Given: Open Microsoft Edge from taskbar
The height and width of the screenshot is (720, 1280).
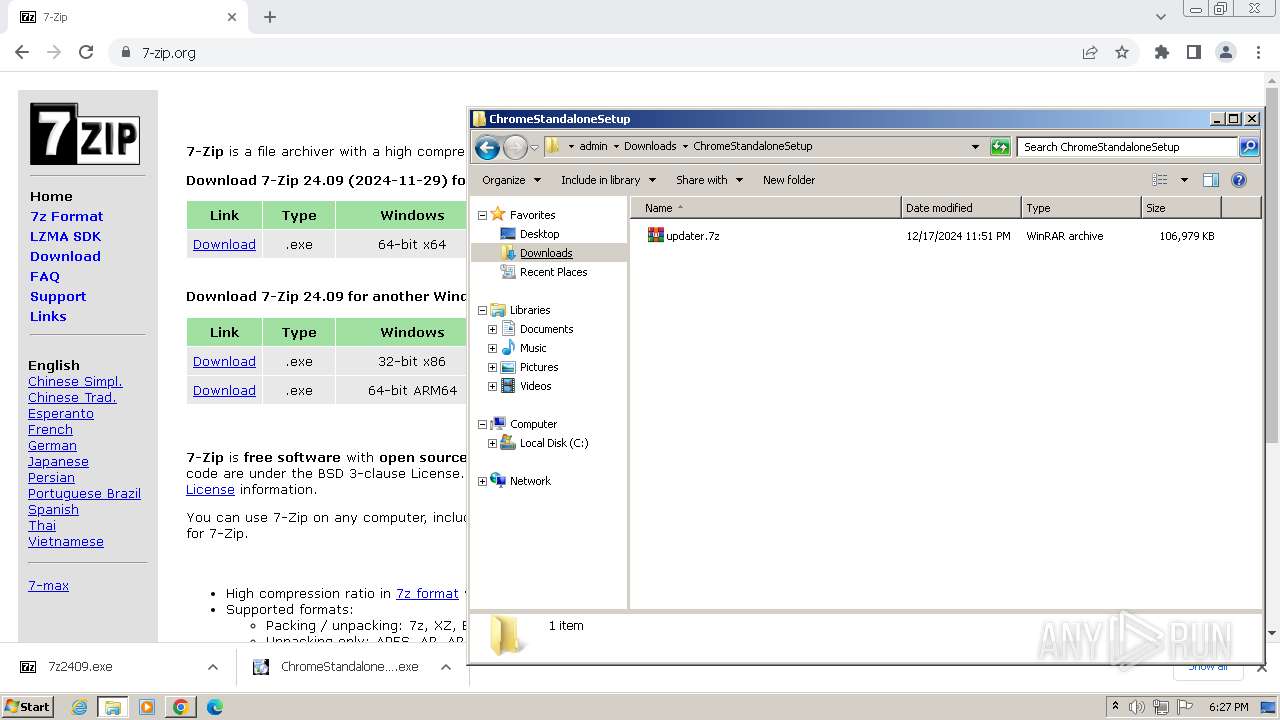Looking at the screenshot, I should pyautogui.click(x=215, y=707).
